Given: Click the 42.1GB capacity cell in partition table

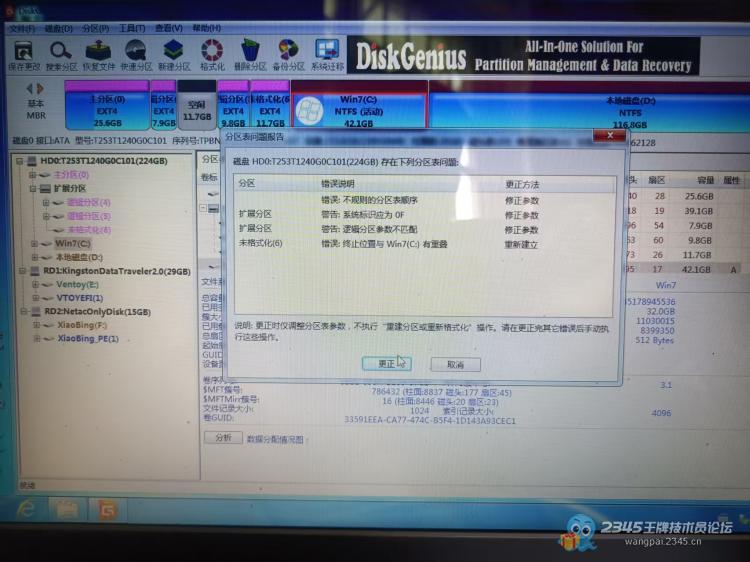Looking at the screenshot, I should [x=696, y=270].
